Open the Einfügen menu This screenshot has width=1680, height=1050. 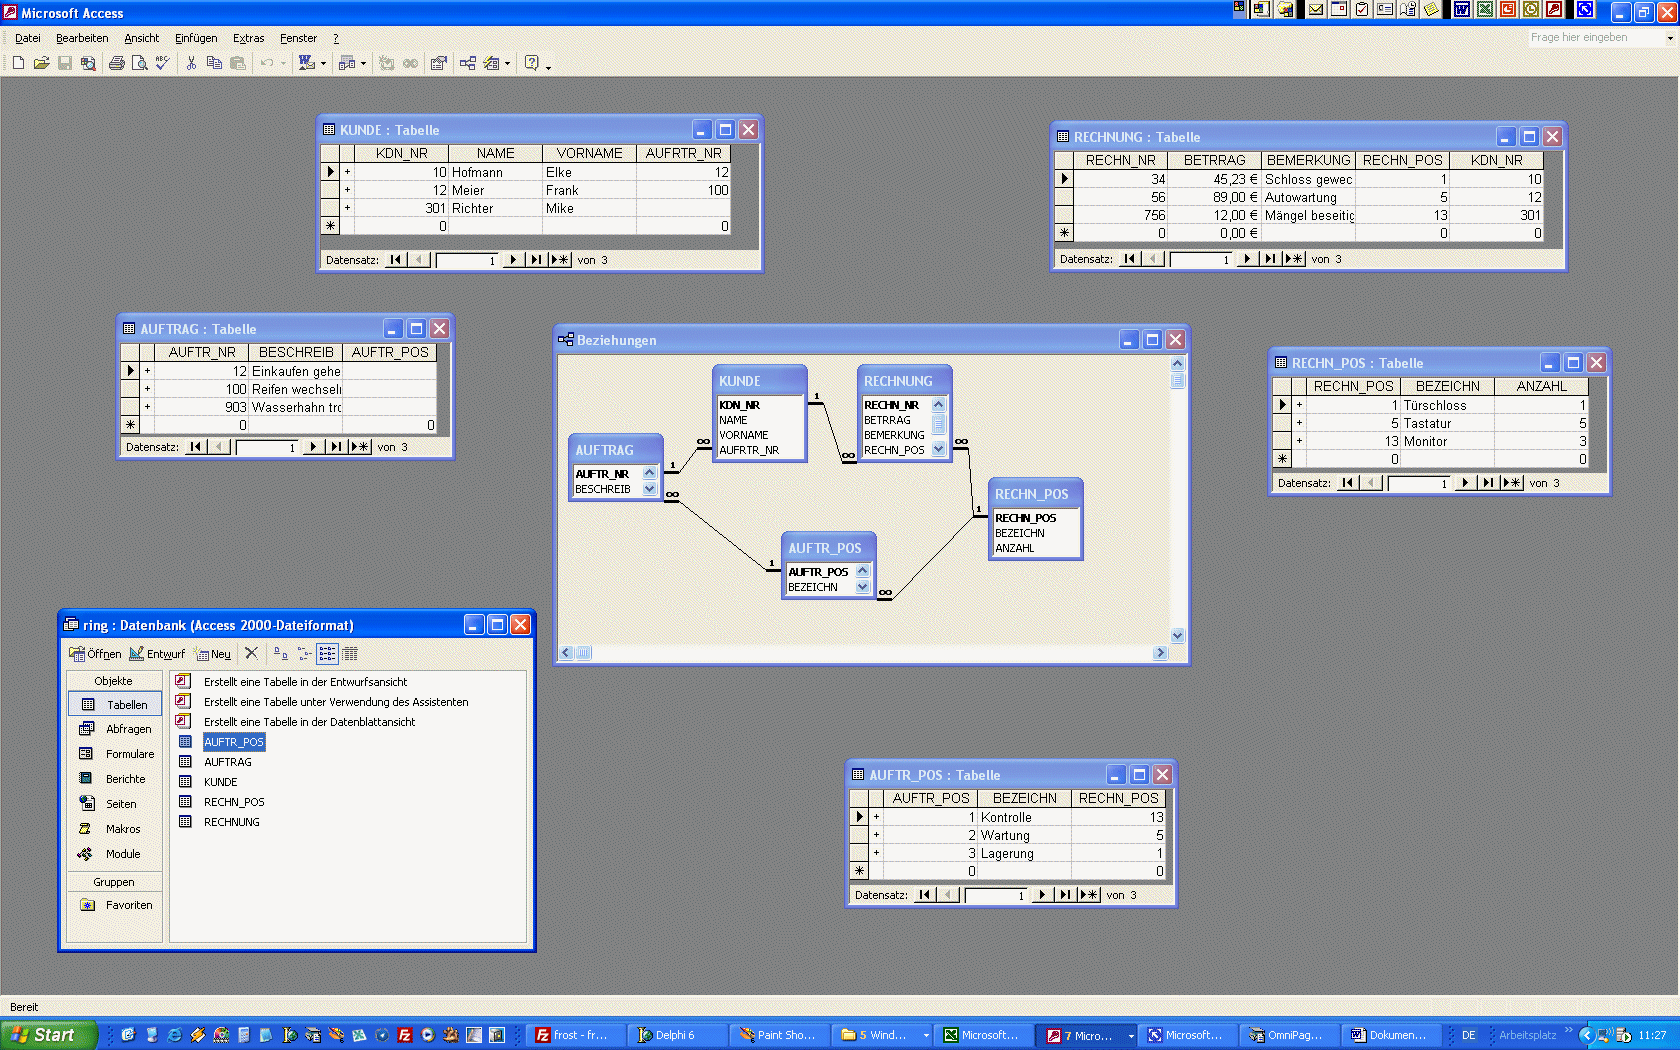196,38
